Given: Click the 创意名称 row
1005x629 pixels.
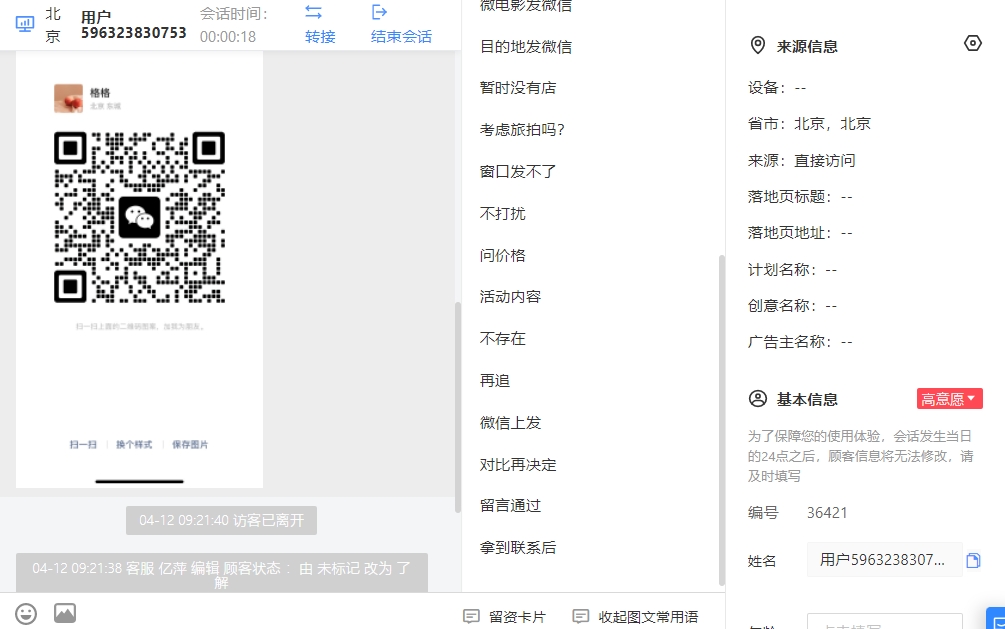Looking at the screenshot, I should pos(792,306).
